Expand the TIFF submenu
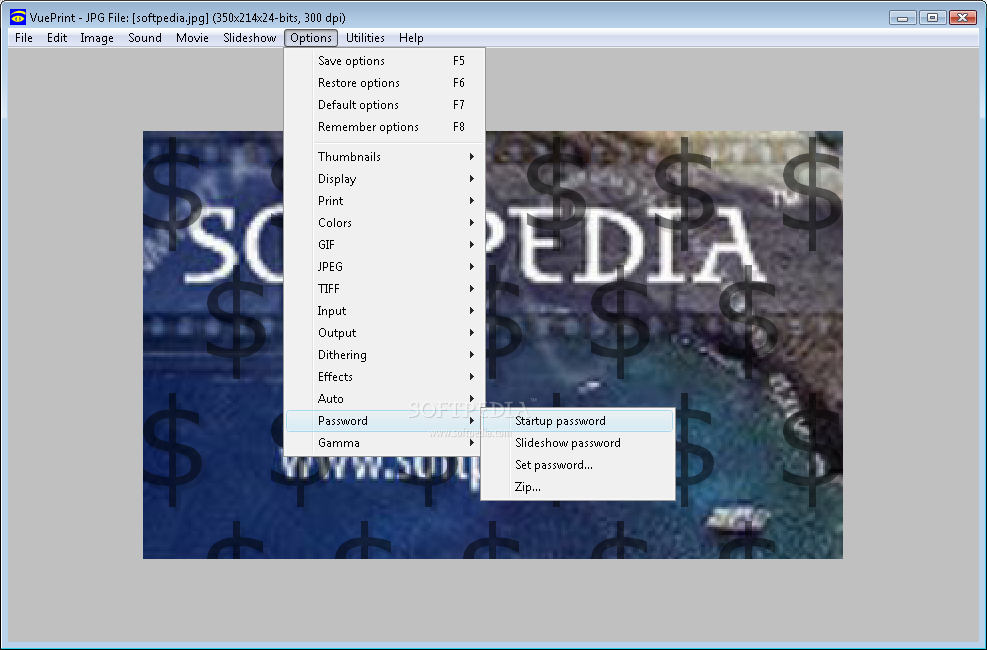Screen dimensions: 987x650 coord(385,289)
